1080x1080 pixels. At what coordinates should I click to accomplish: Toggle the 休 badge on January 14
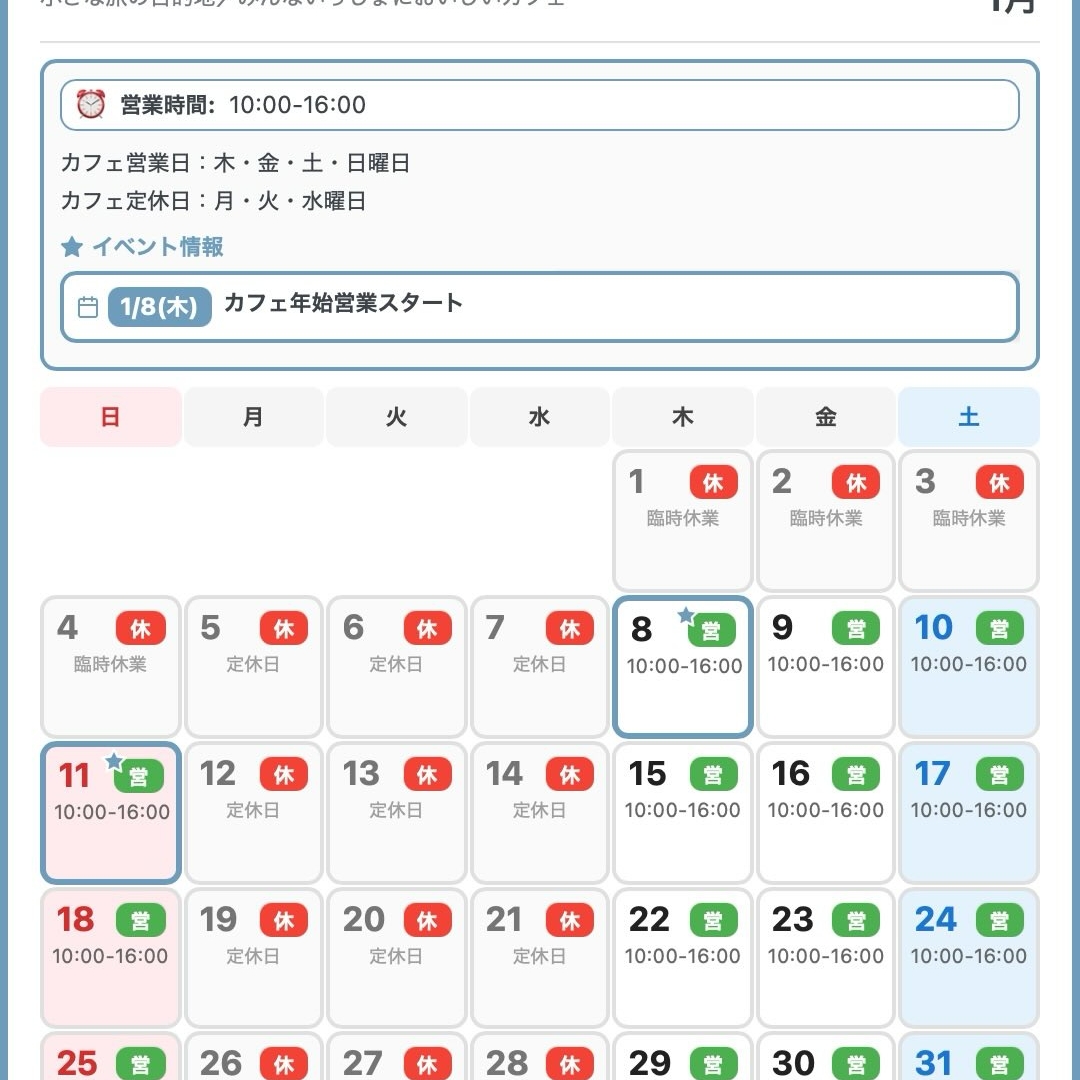(x=570, y=774)
